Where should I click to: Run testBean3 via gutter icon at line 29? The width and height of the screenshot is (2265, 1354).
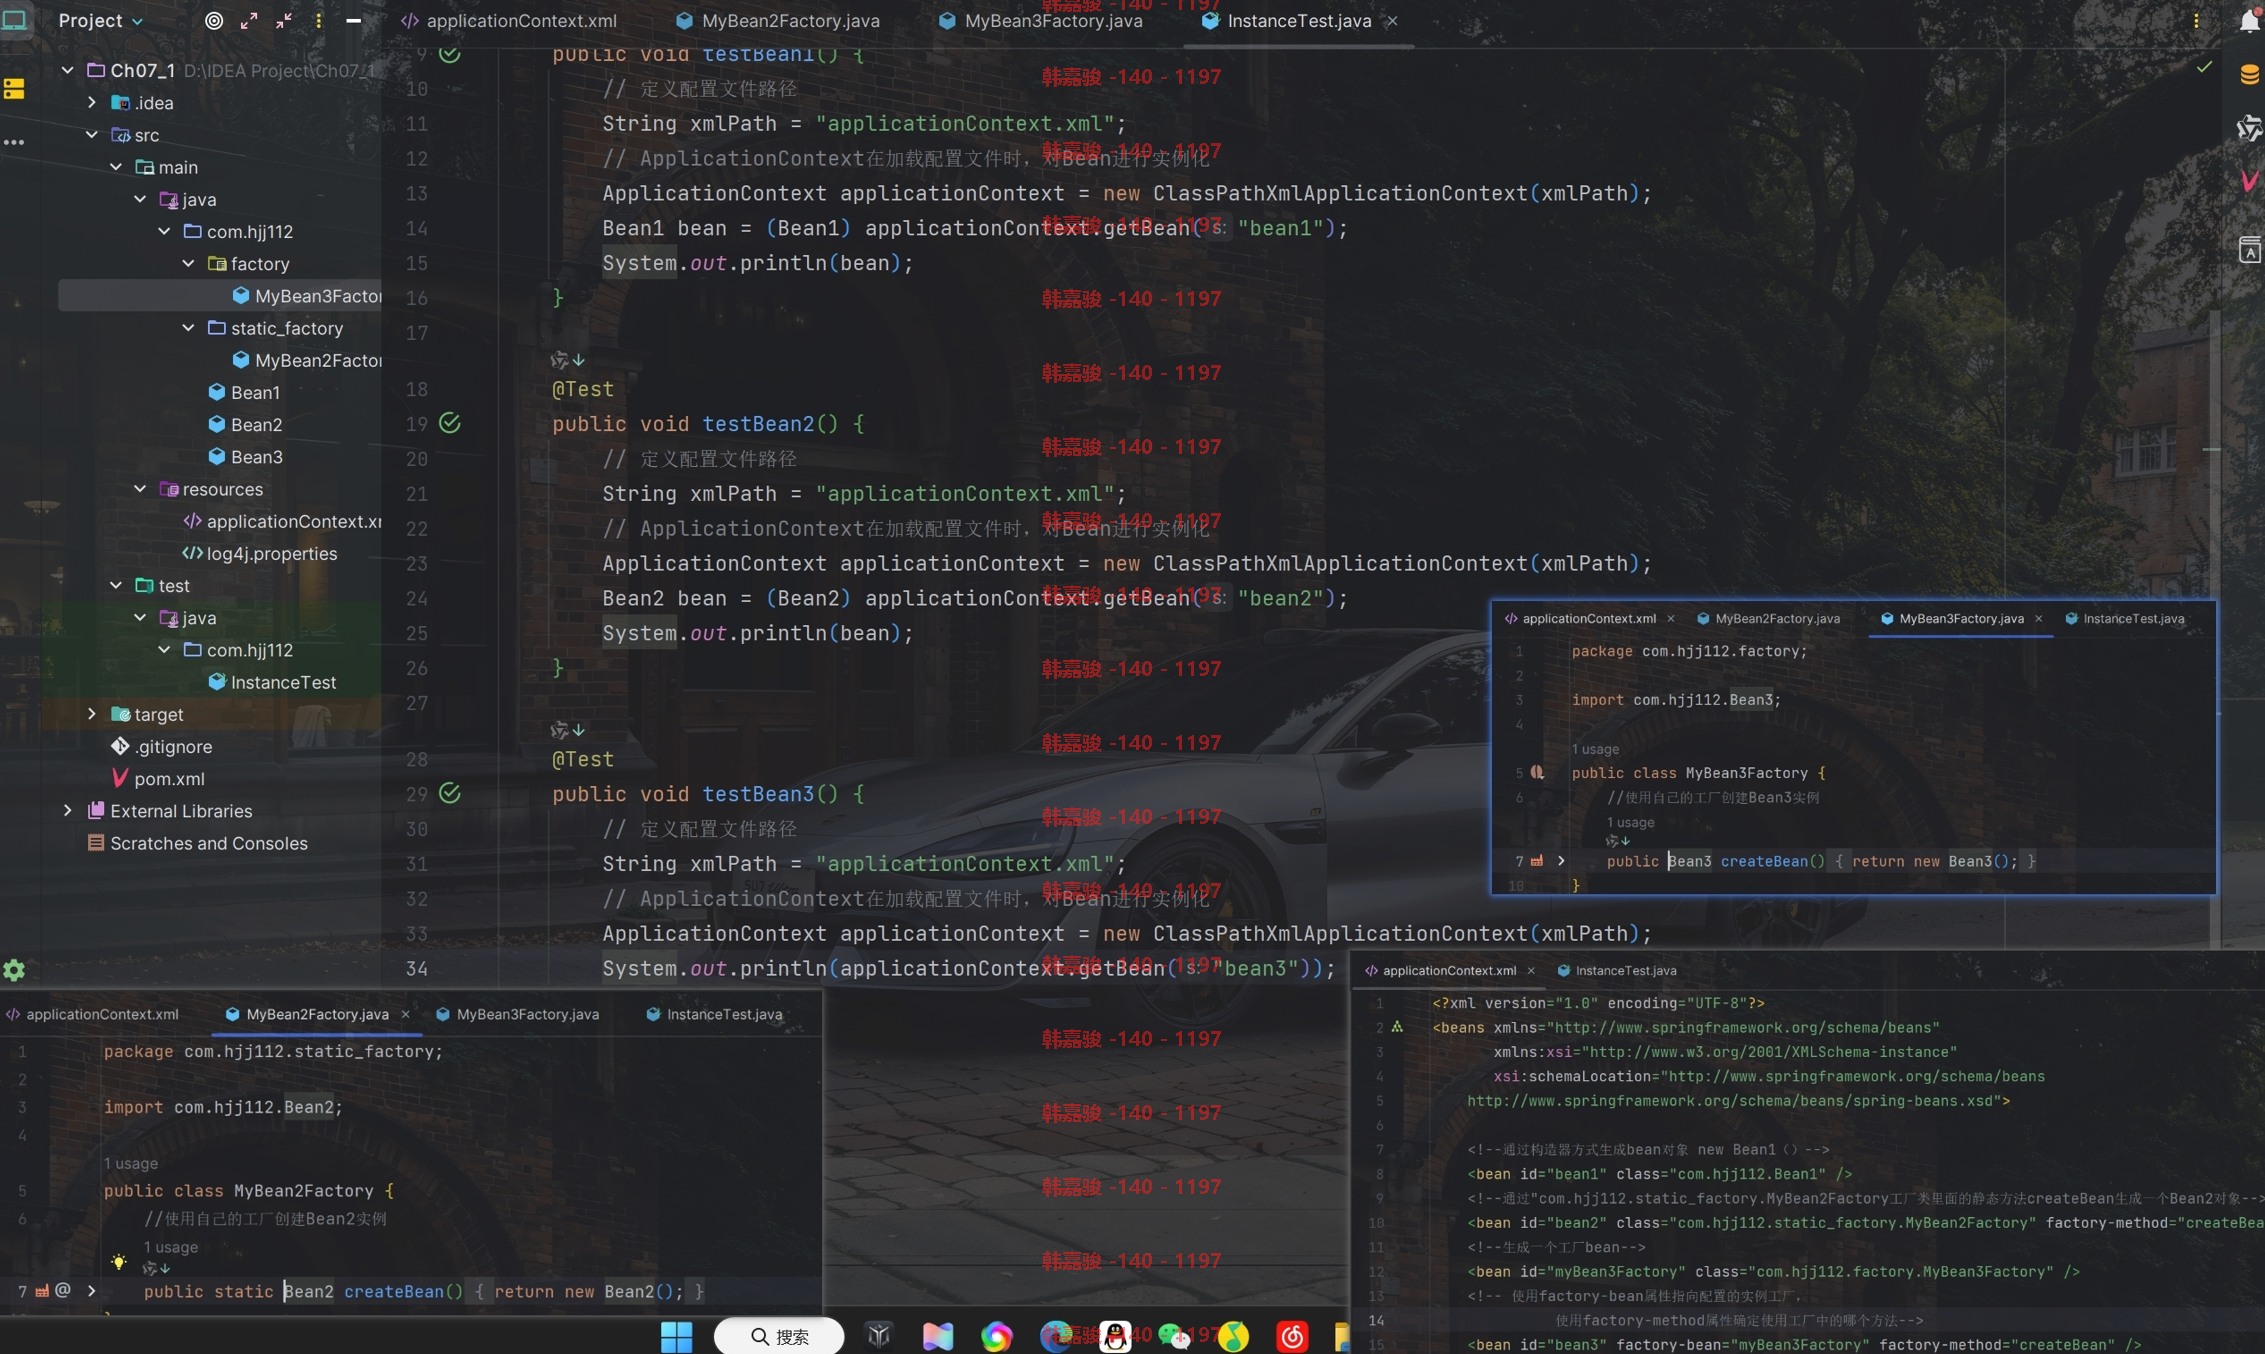[x=450, y=793]
